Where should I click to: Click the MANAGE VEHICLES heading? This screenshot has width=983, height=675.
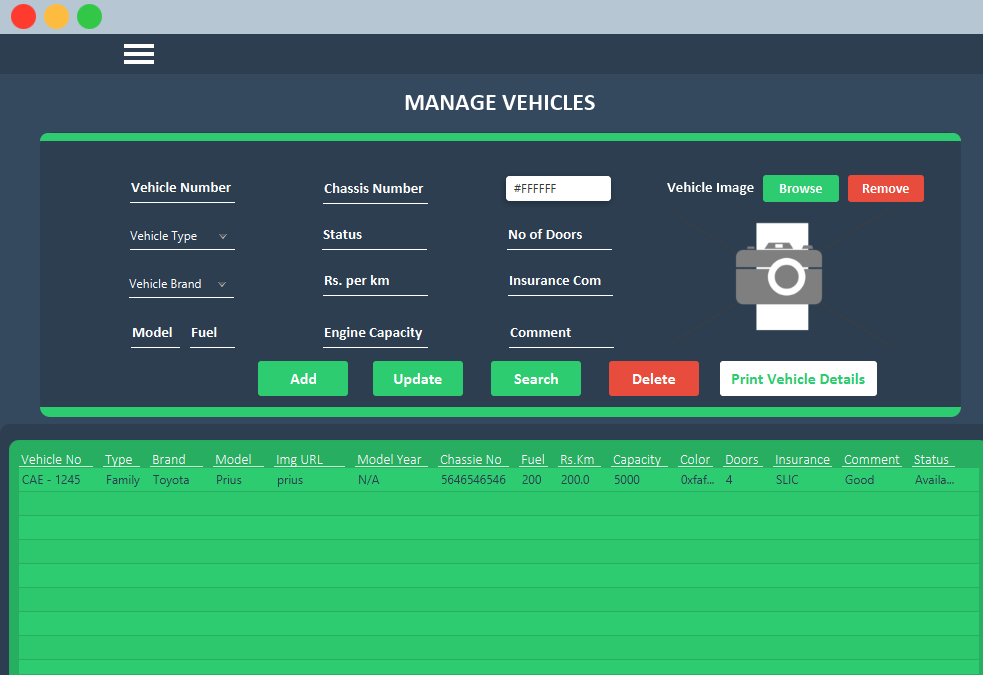(x=500, y=103)
